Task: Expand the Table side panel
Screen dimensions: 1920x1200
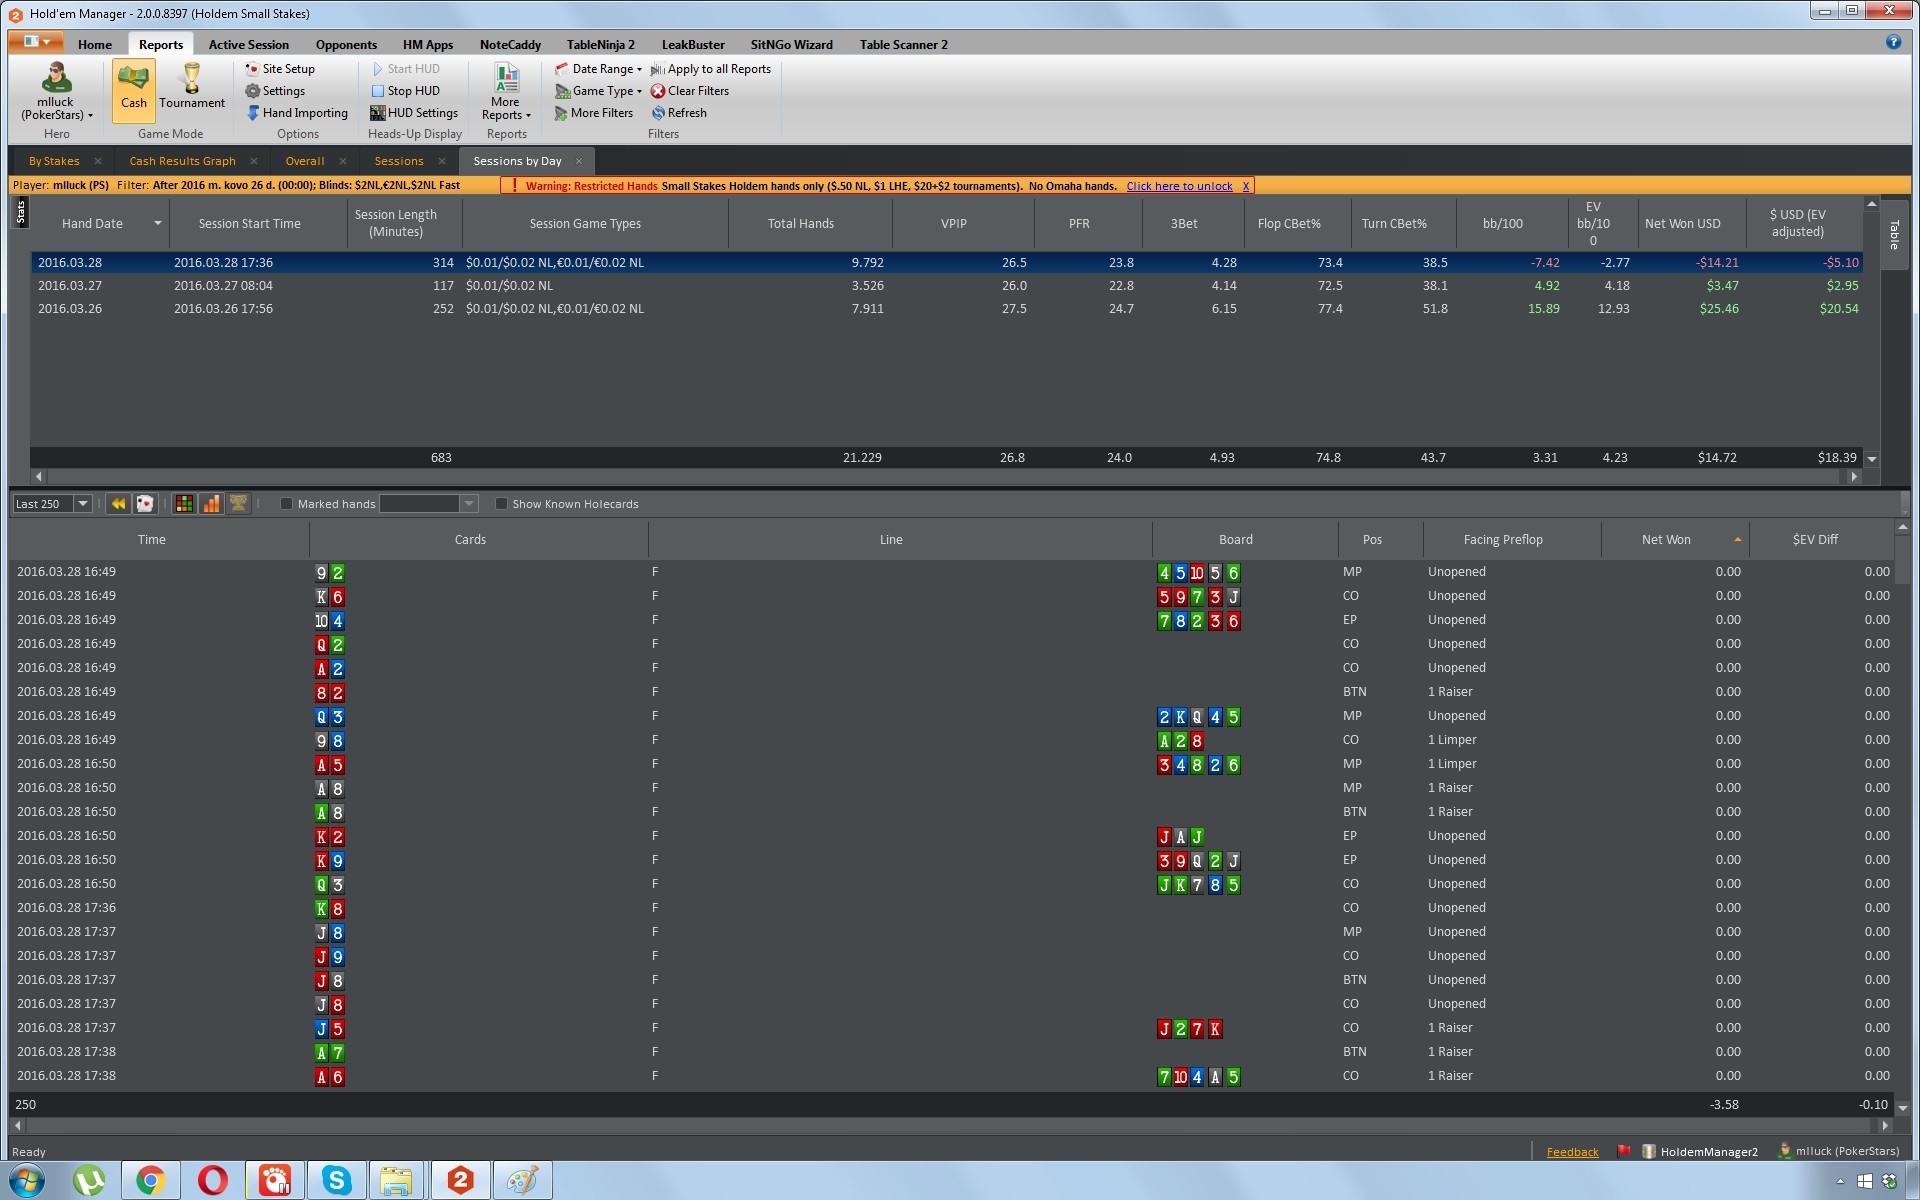Action: [x=1894, y=235]
